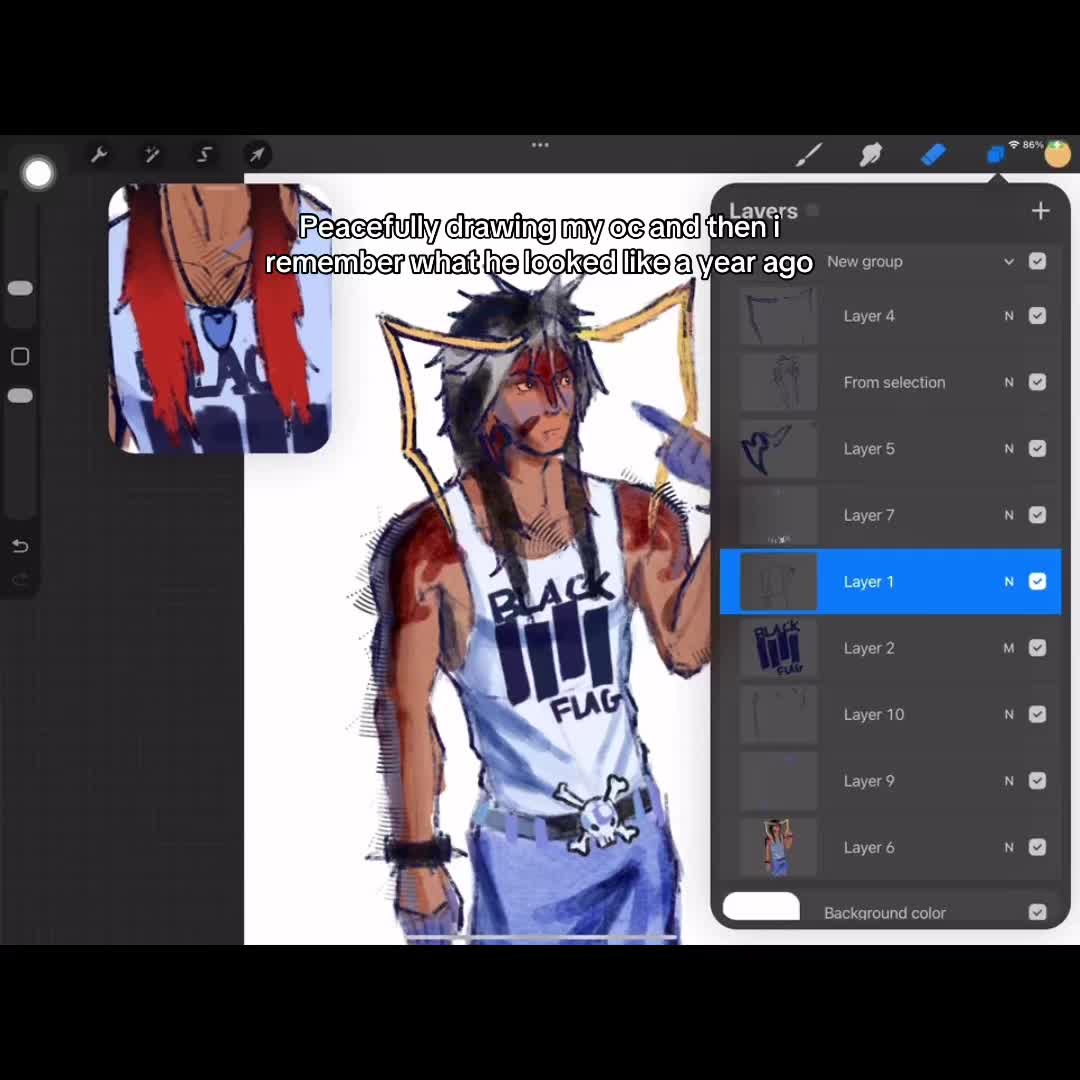Viewport: 1080px width, 1080px height.
Task: Open blend mode N for Layer 7
Action: coord(1008,515)
